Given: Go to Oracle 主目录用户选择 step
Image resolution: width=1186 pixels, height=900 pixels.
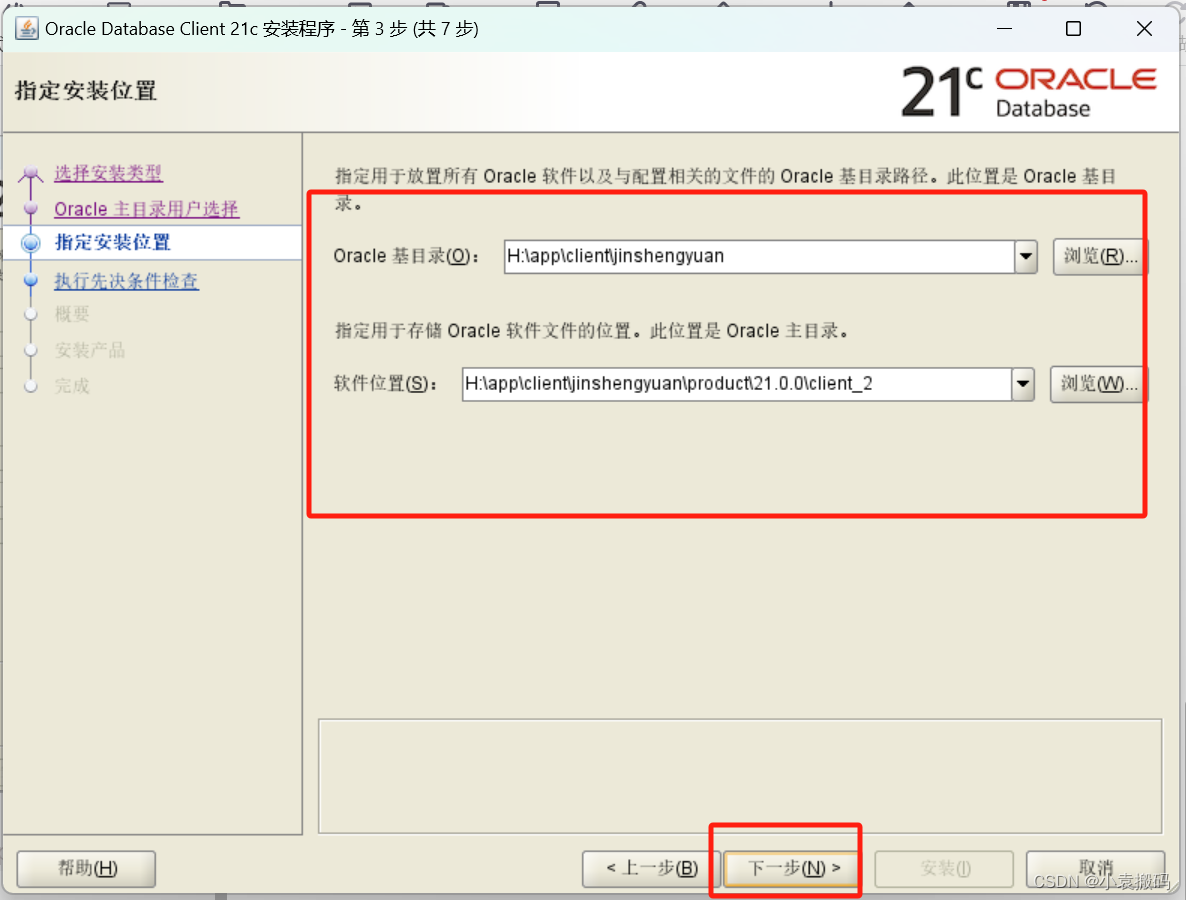Looking at the screenshot, I should (x=147, y=209).
